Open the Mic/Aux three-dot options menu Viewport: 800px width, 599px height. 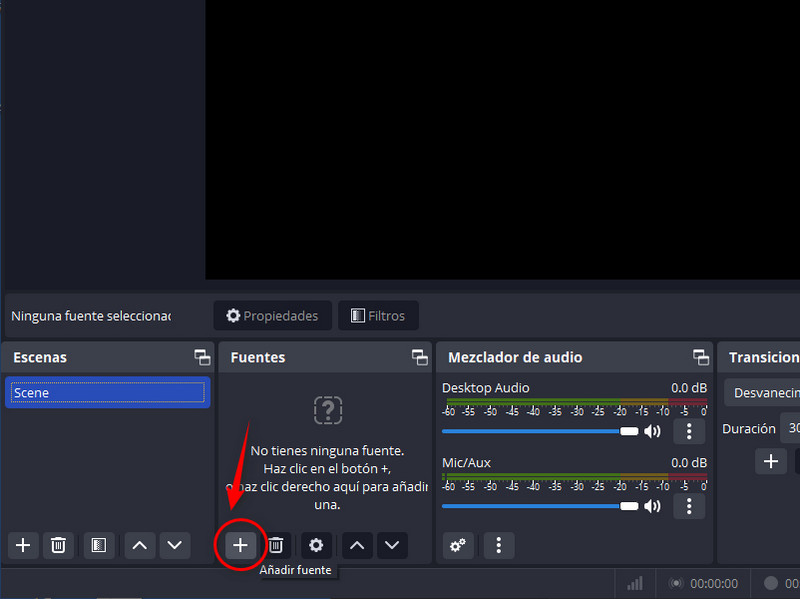[x=689, y=506]
